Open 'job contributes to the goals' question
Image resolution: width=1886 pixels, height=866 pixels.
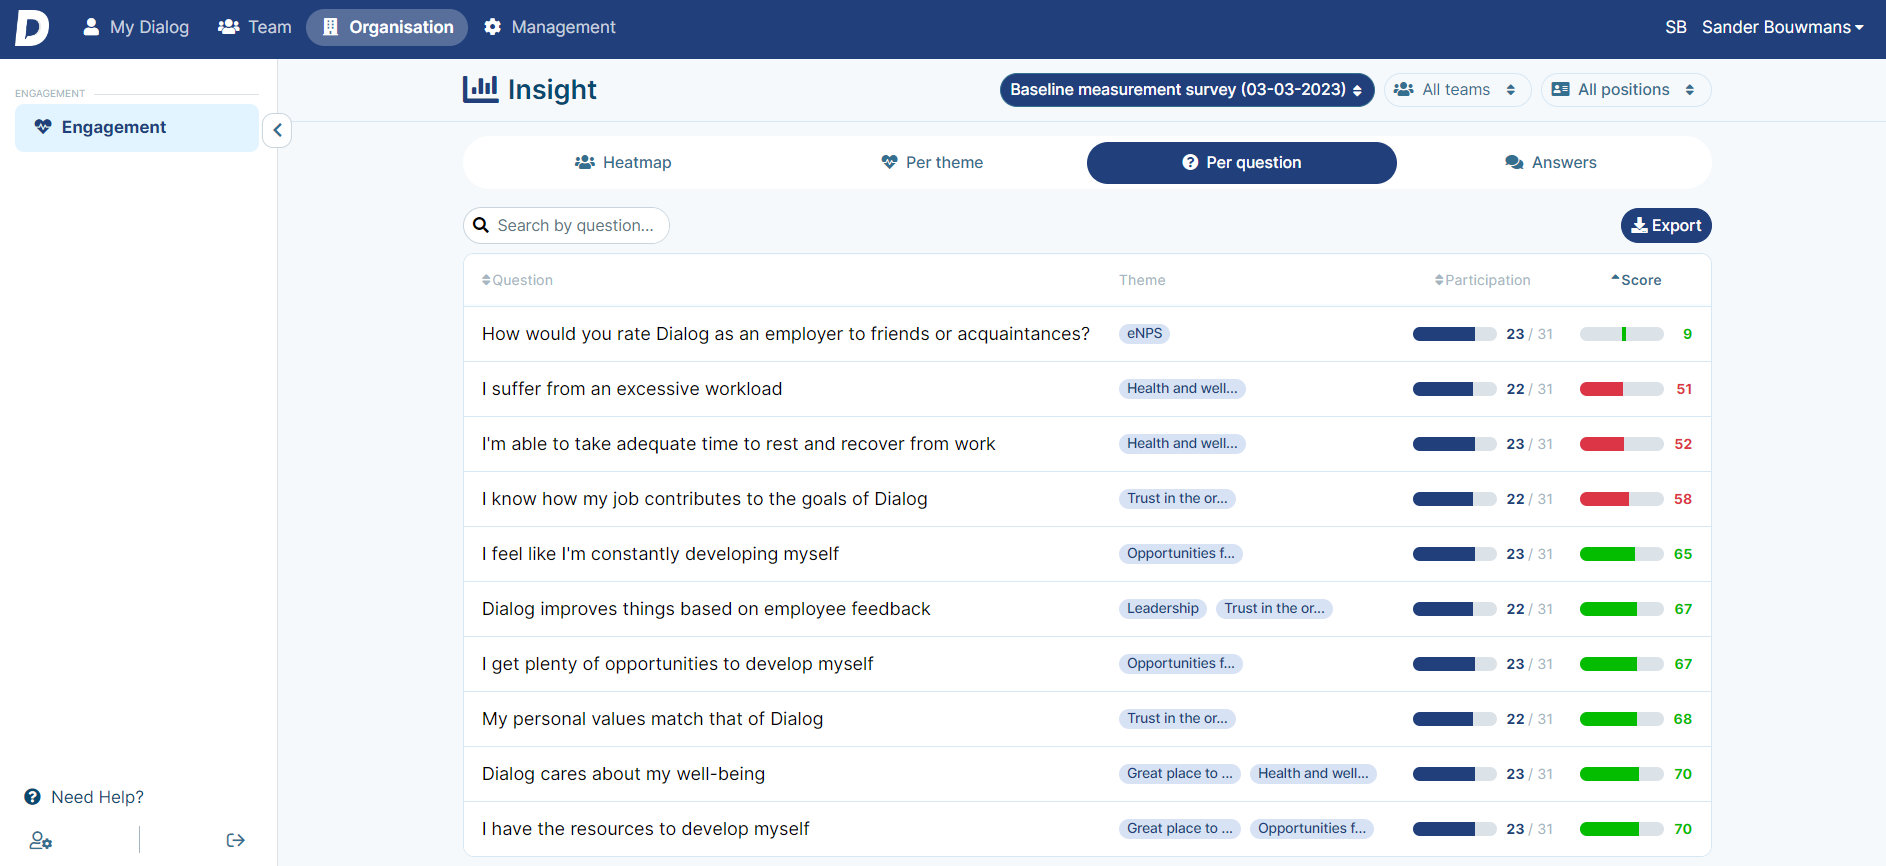click(x=1087, y=499)
